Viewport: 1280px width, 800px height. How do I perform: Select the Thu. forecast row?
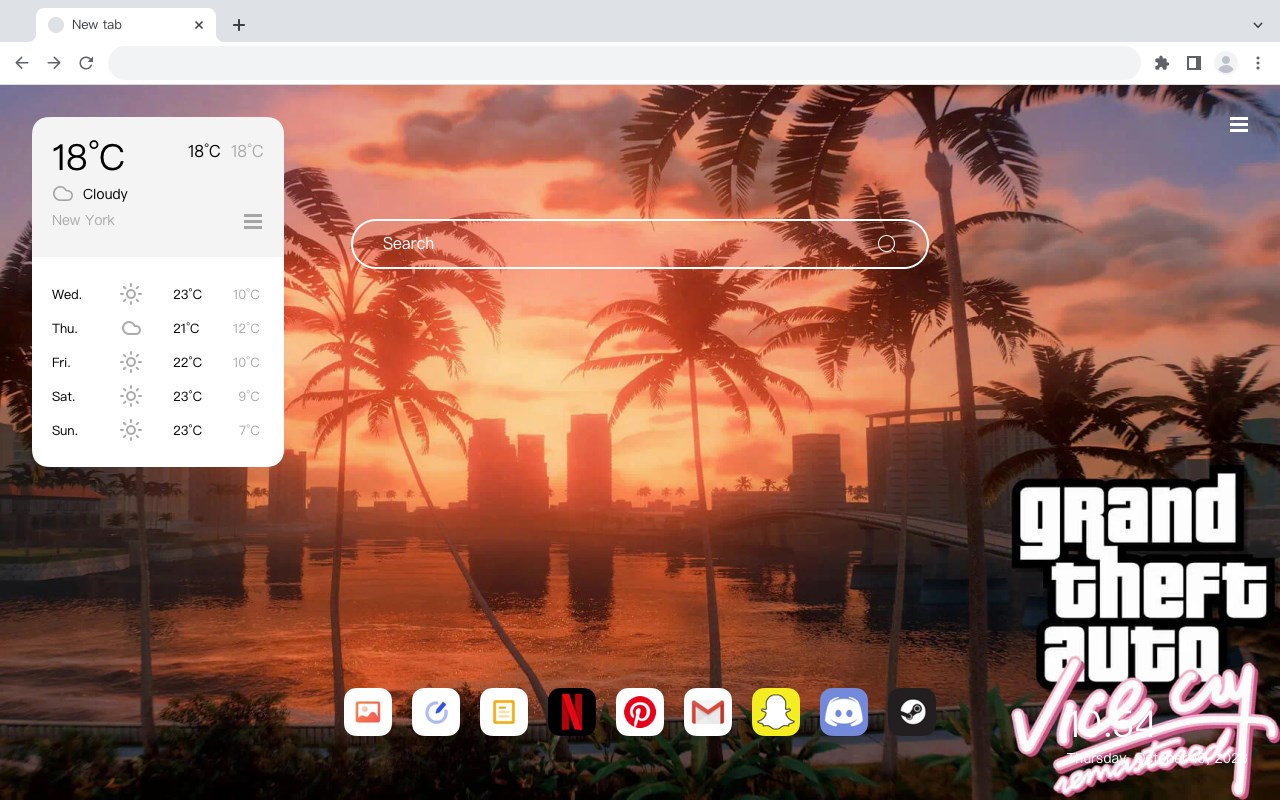pyautogui.click(x=157, y=328)
